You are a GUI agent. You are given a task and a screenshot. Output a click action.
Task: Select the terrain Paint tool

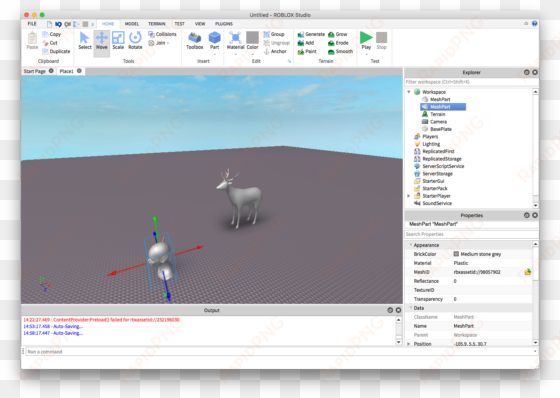point(307,51)
